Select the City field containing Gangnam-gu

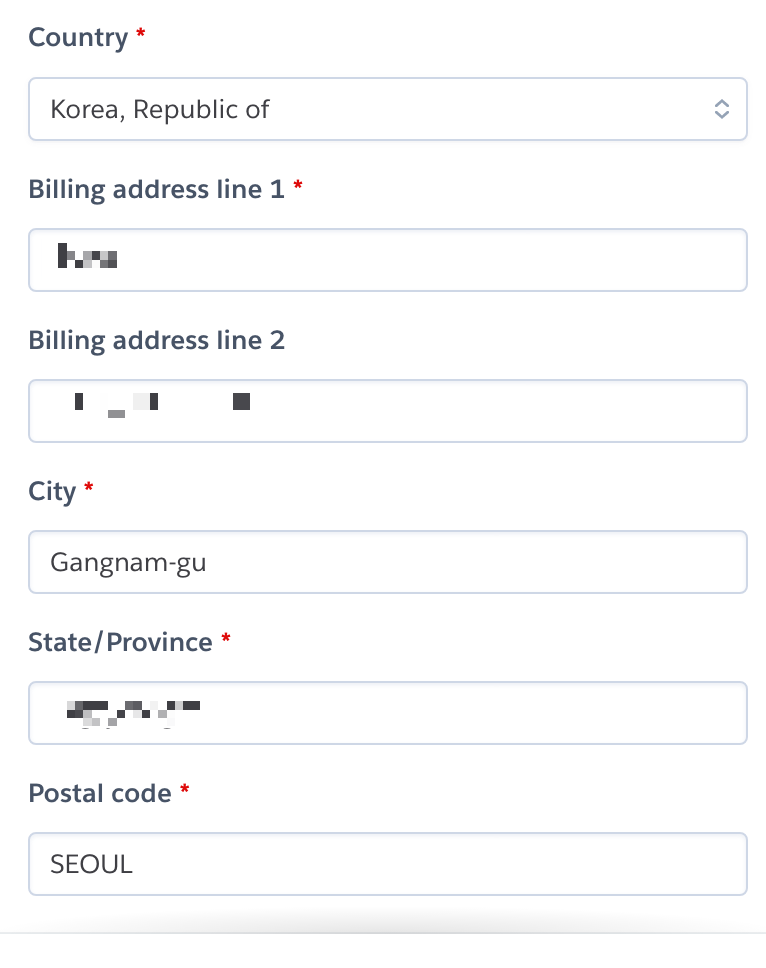(388, 562)
